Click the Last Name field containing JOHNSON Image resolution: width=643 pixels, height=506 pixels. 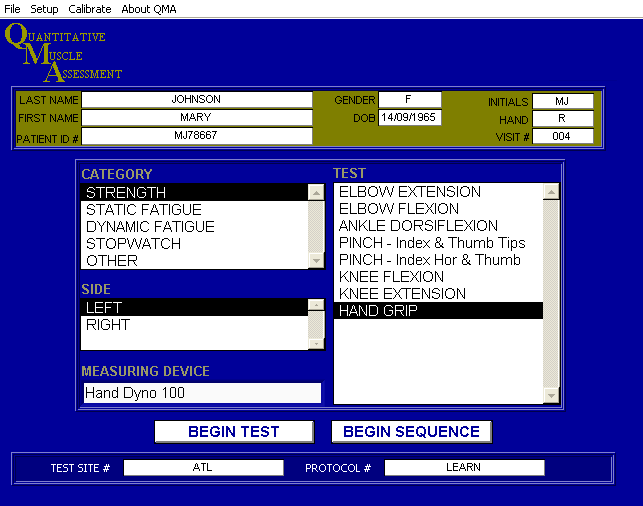(196, 100)
